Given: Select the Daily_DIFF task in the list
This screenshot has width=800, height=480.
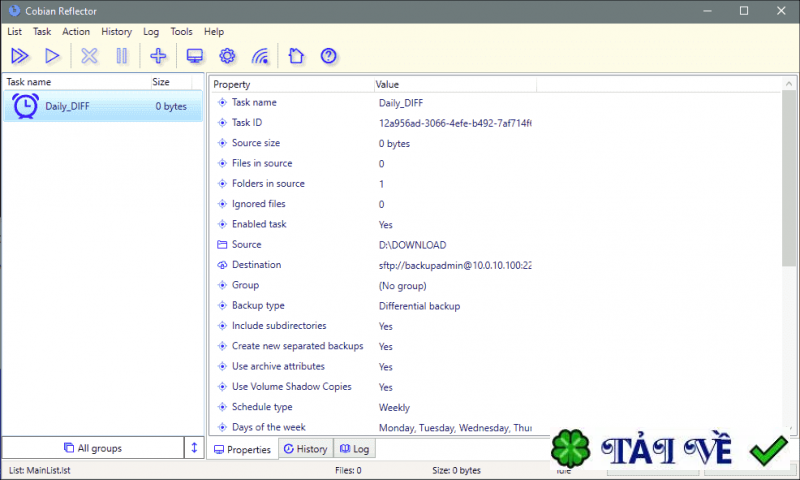Looking at the screenshot, I should [103, 106].
